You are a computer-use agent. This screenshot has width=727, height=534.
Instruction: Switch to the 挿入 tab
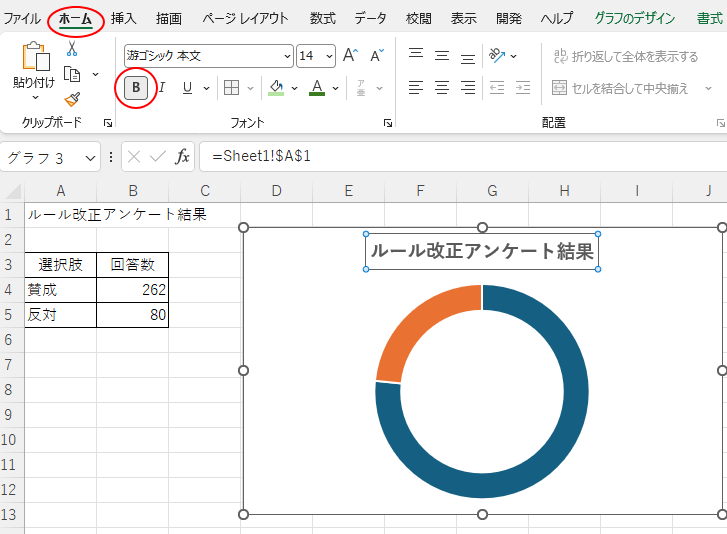pyautogui.click(x=123, y=19)
